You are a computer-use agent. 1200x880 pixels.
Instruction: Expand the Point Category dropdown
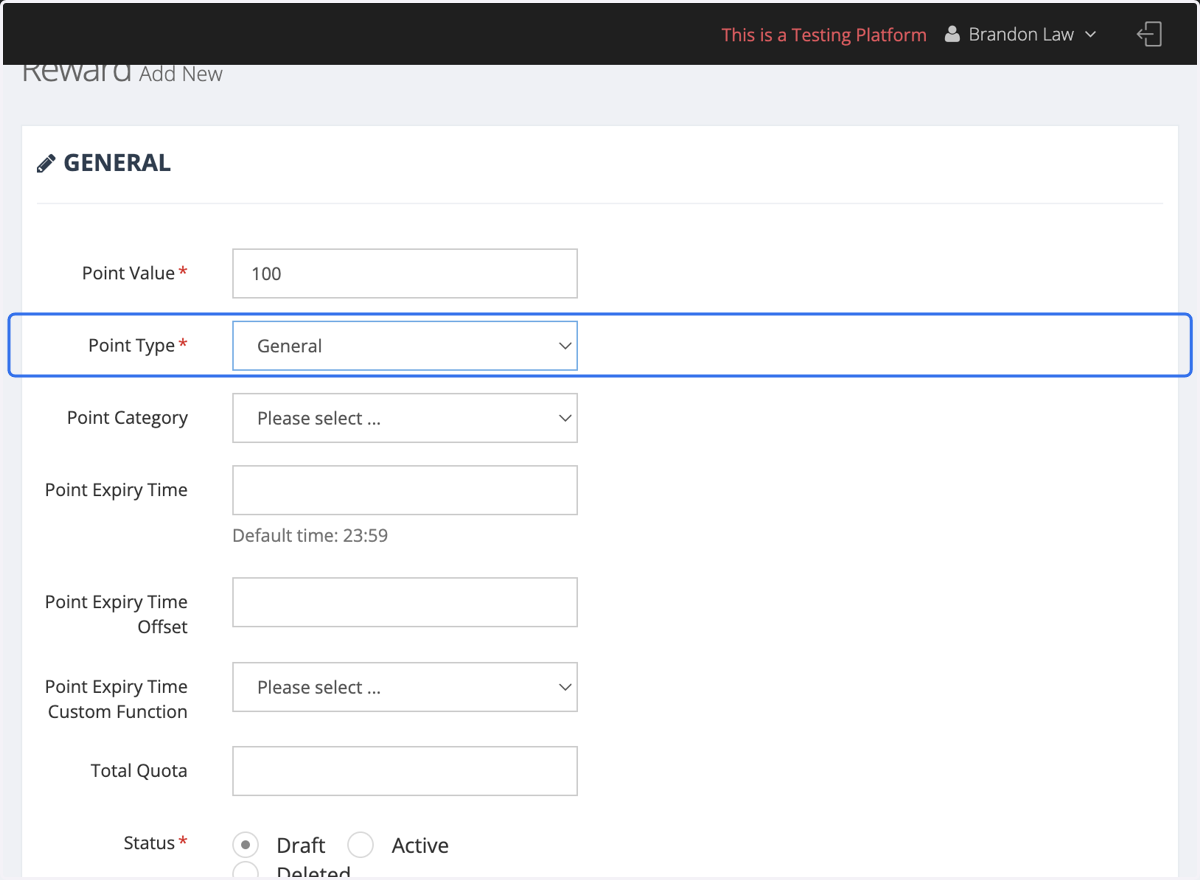(405, 418)
